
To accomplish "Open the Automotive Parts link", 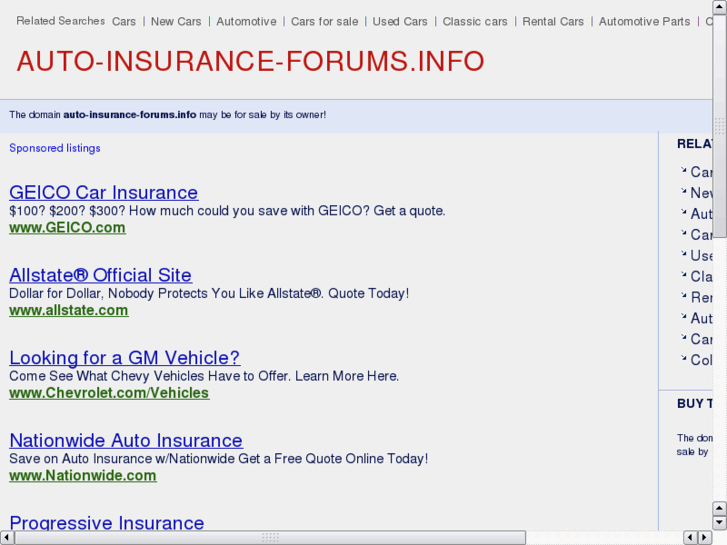I will [x=644, y=21].
